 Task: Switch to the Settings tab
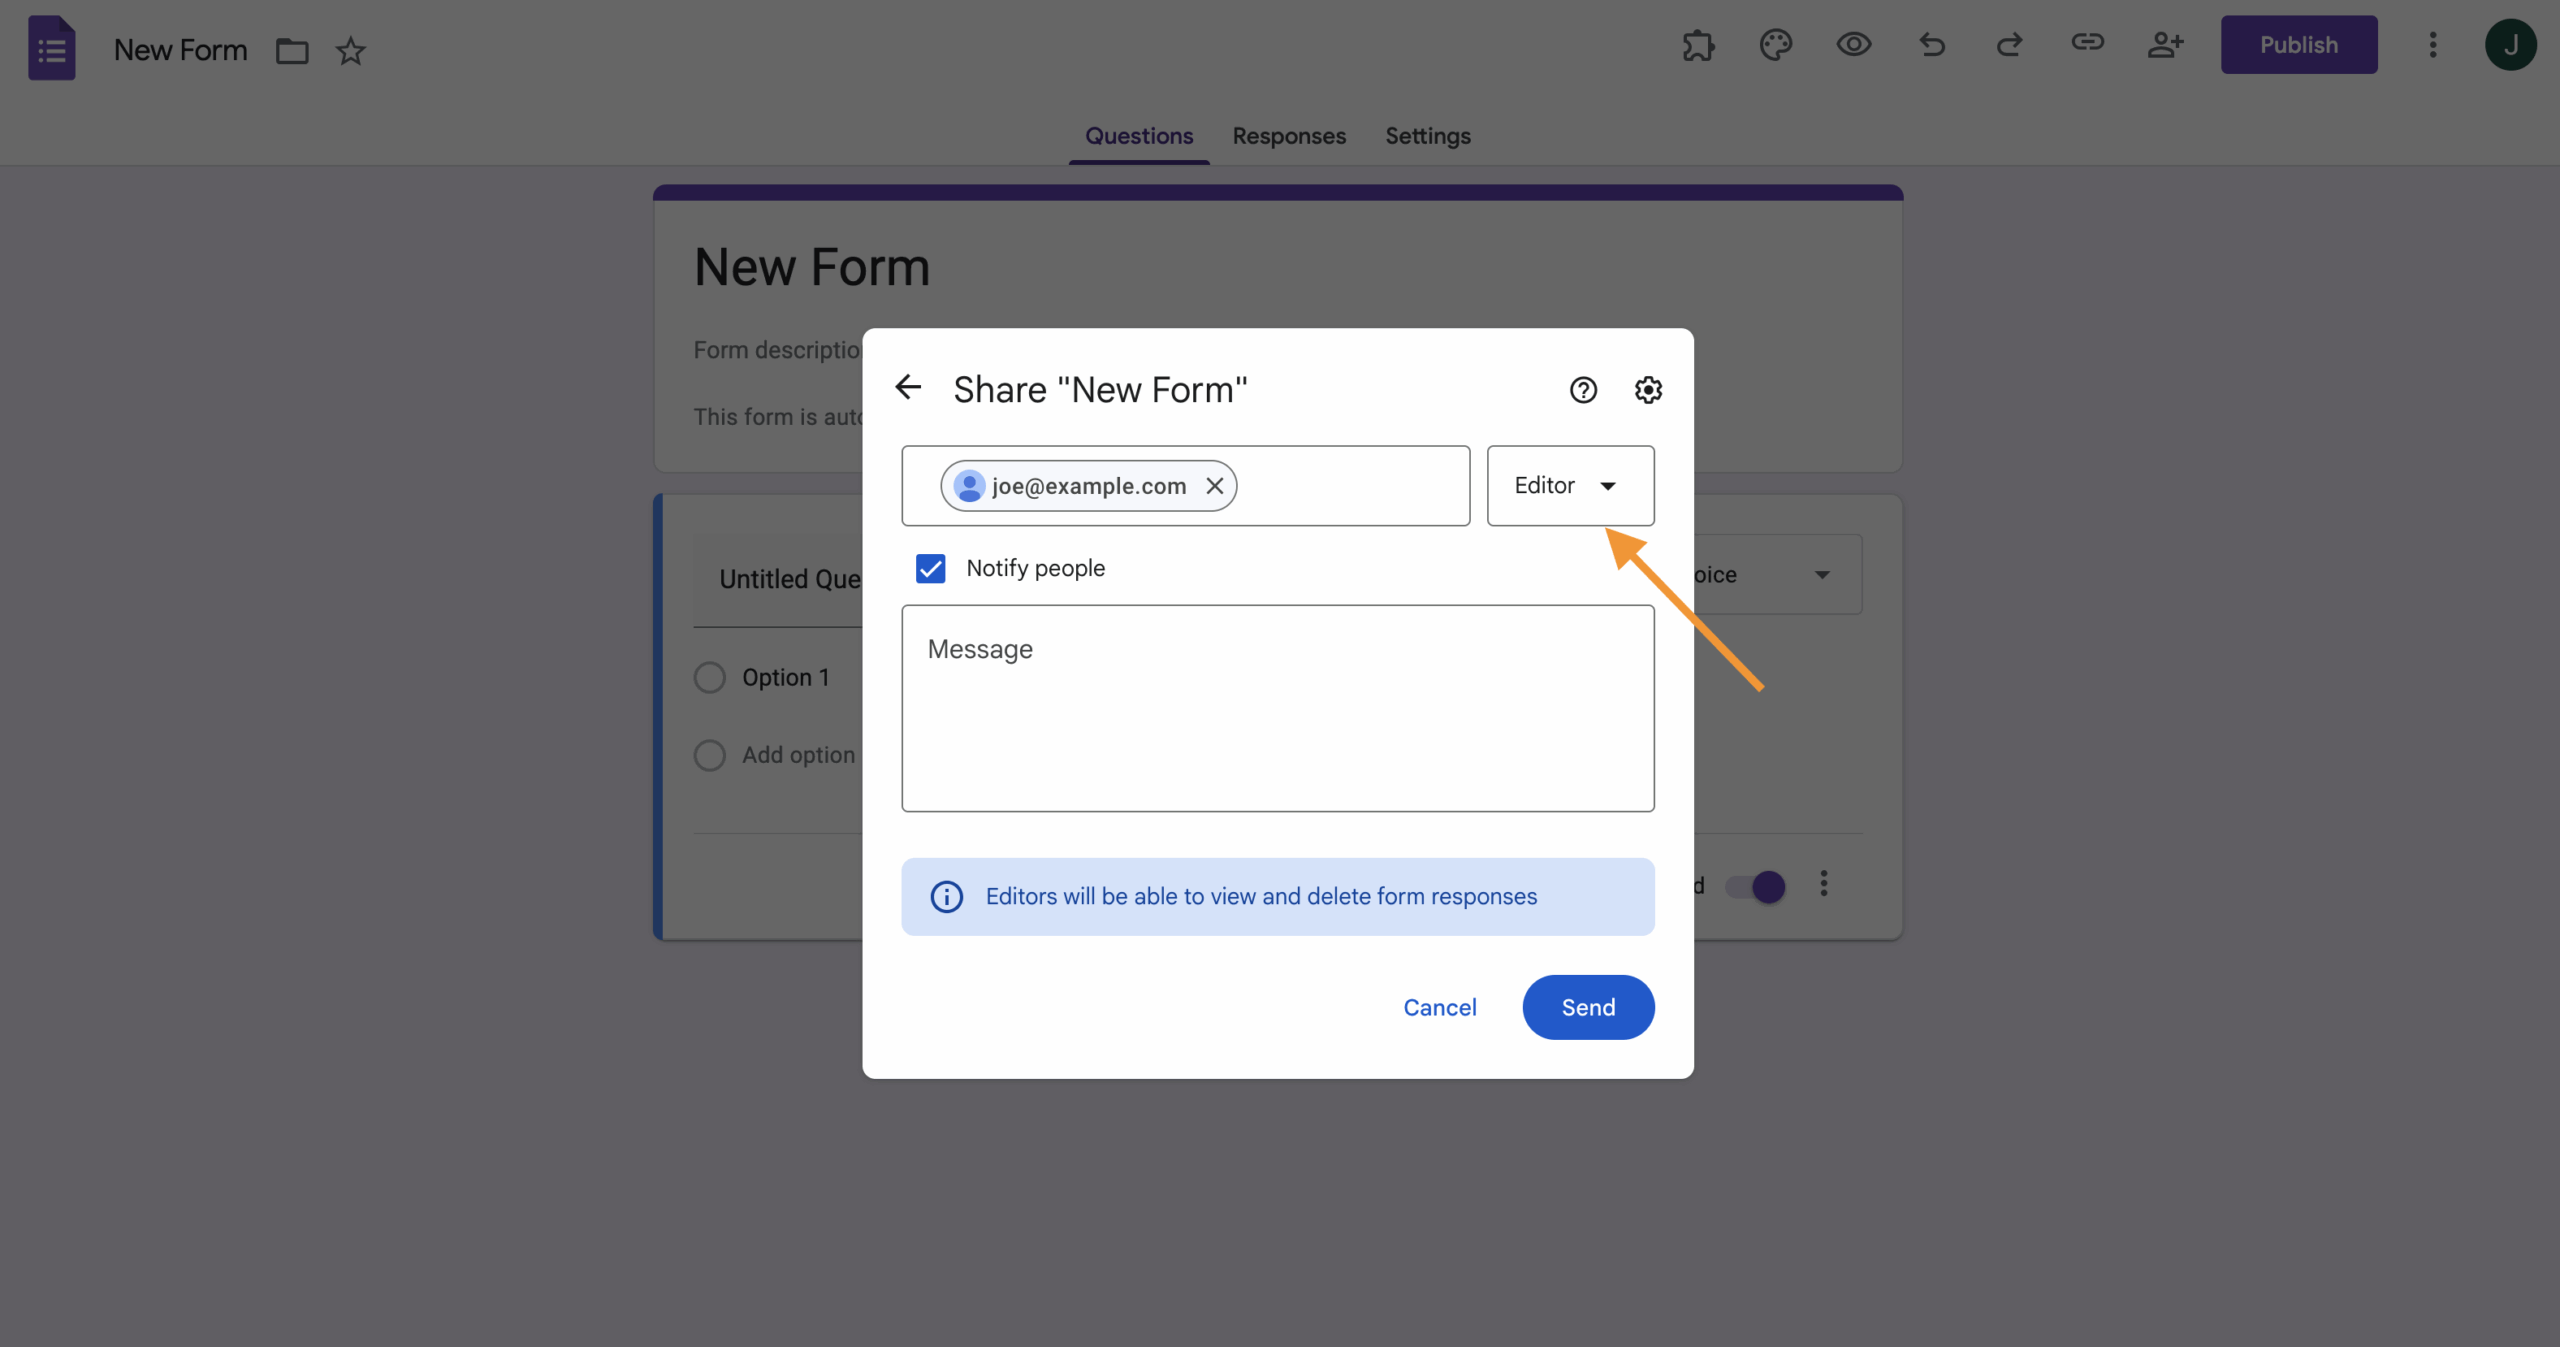click(1427, 136)
